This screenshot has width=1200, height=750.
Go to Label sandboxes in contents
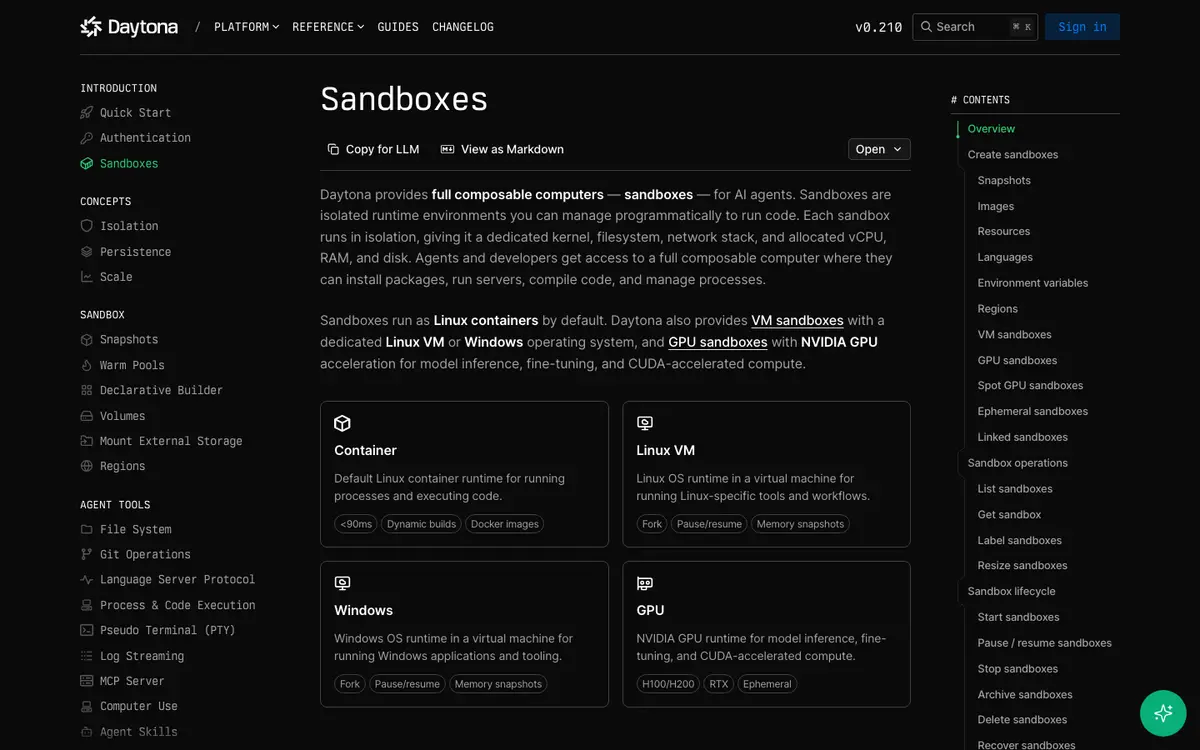click(x=1019, y=540)
